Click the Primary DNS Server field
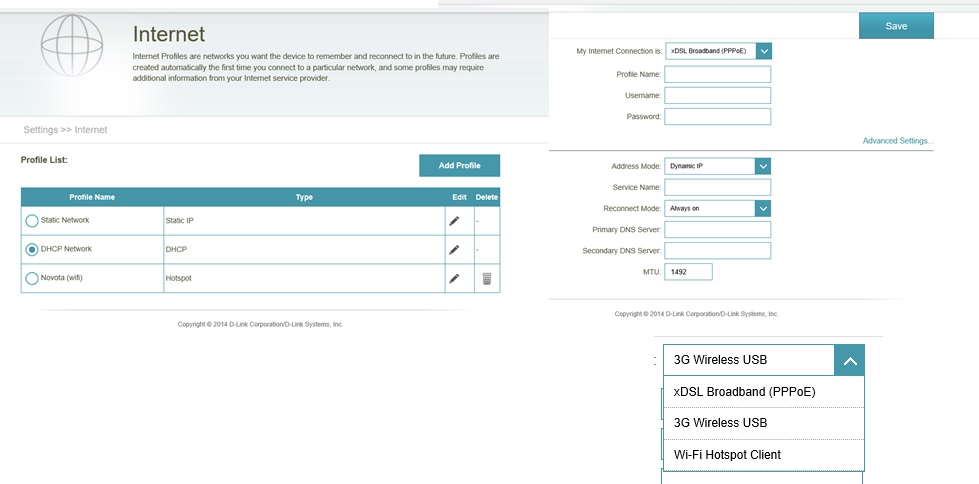The height and width of the screenshot is (484, 979). click(x=717, y=230)
